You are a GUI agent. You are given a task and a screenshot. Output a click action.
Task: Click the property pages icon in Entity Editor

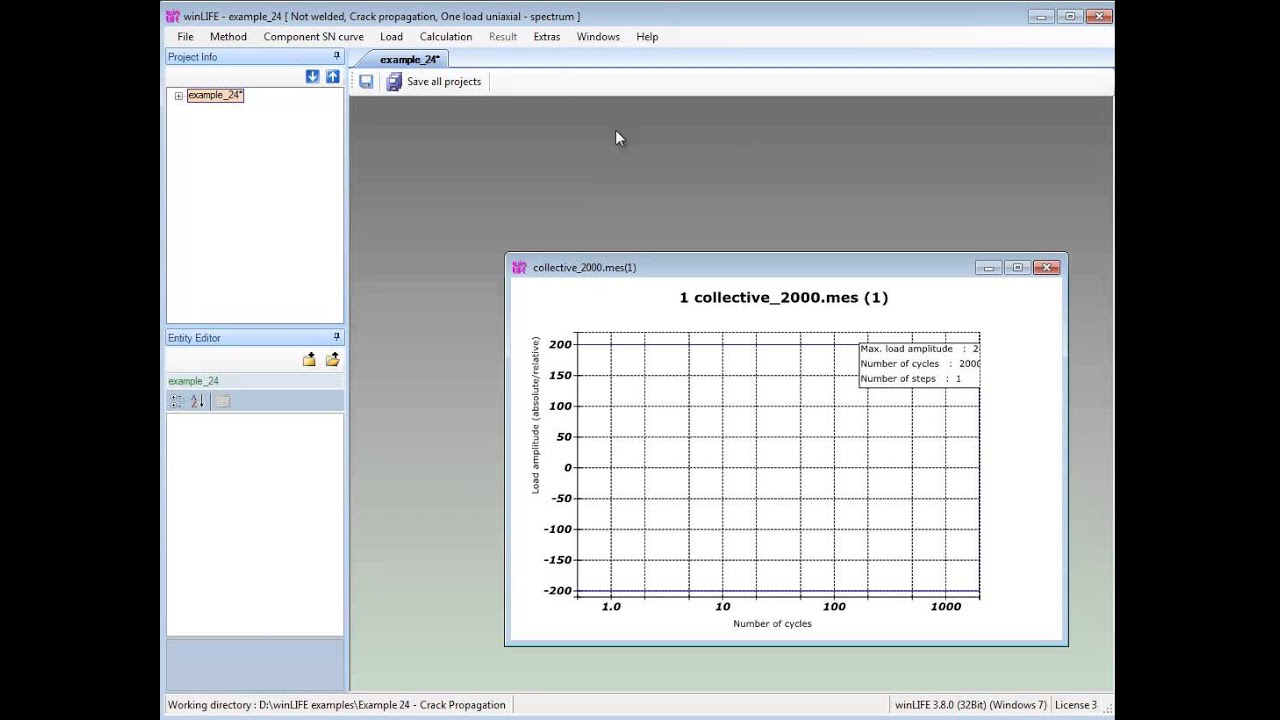pyautogui.click(x=223, y=401)
